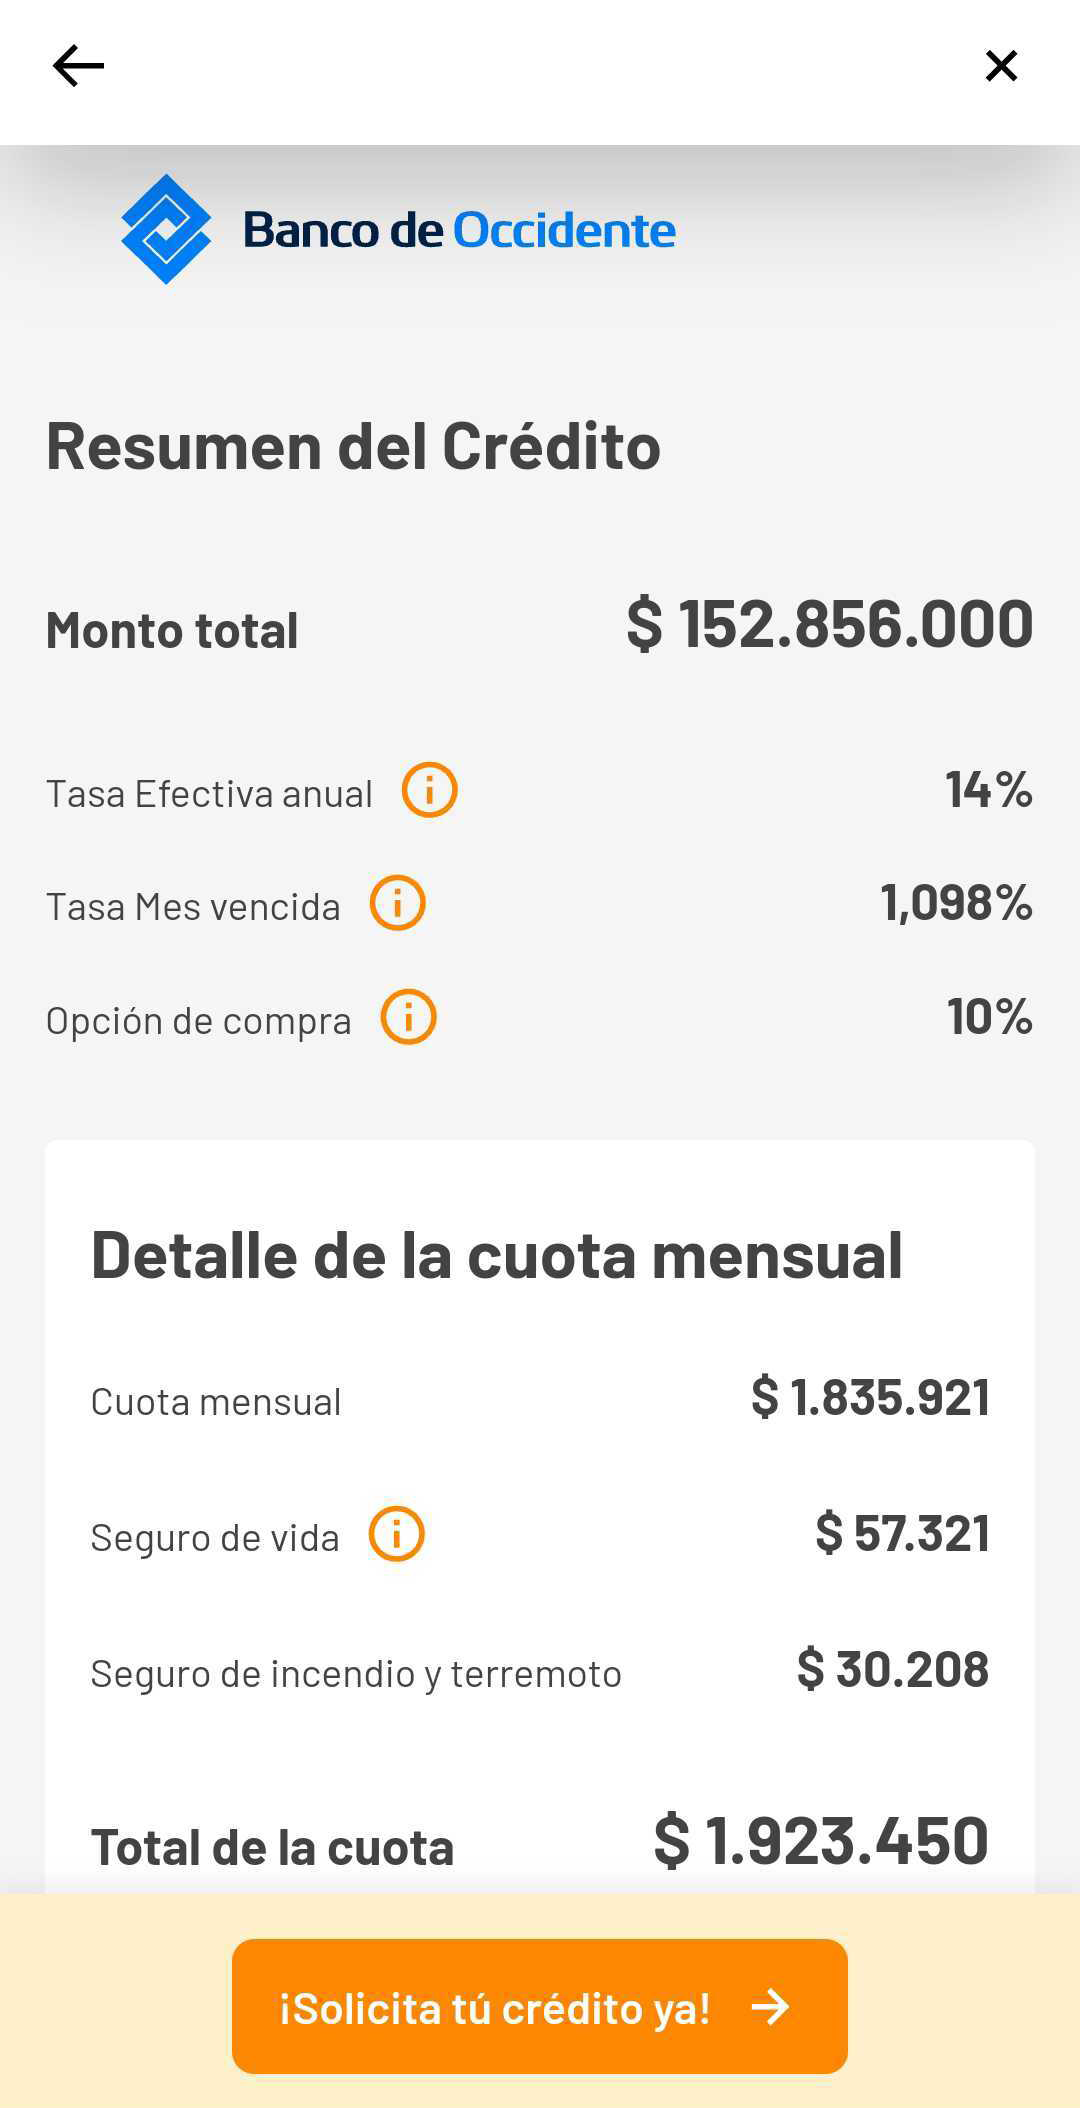Show info about Opción de compra
The width and height of the screenshot is (1080, 2108).
point(409,1017)
